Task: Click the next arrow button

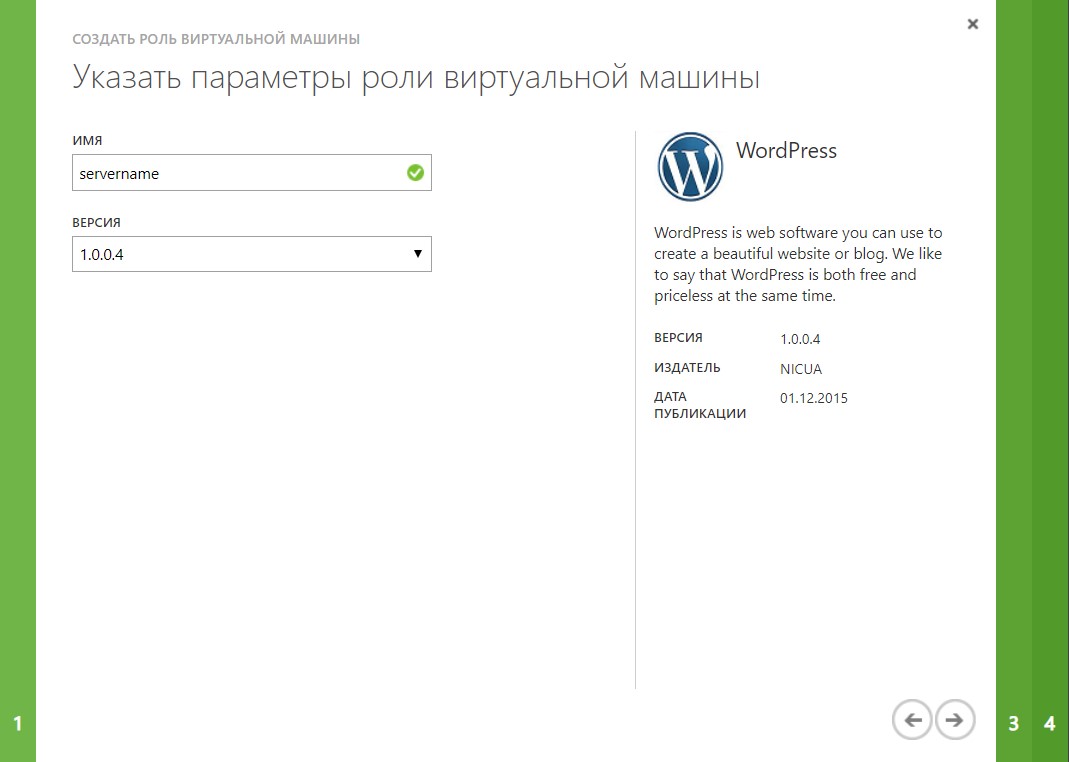Action: click(x=955, y=720)
